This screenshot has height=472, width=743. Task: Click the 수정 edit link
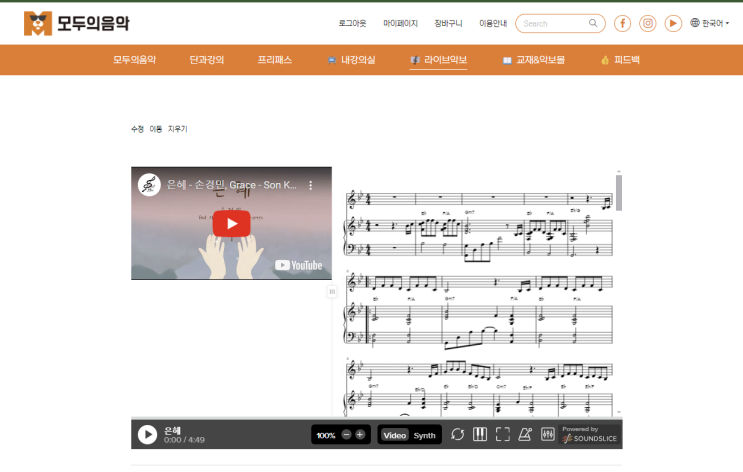coord(137,129)
